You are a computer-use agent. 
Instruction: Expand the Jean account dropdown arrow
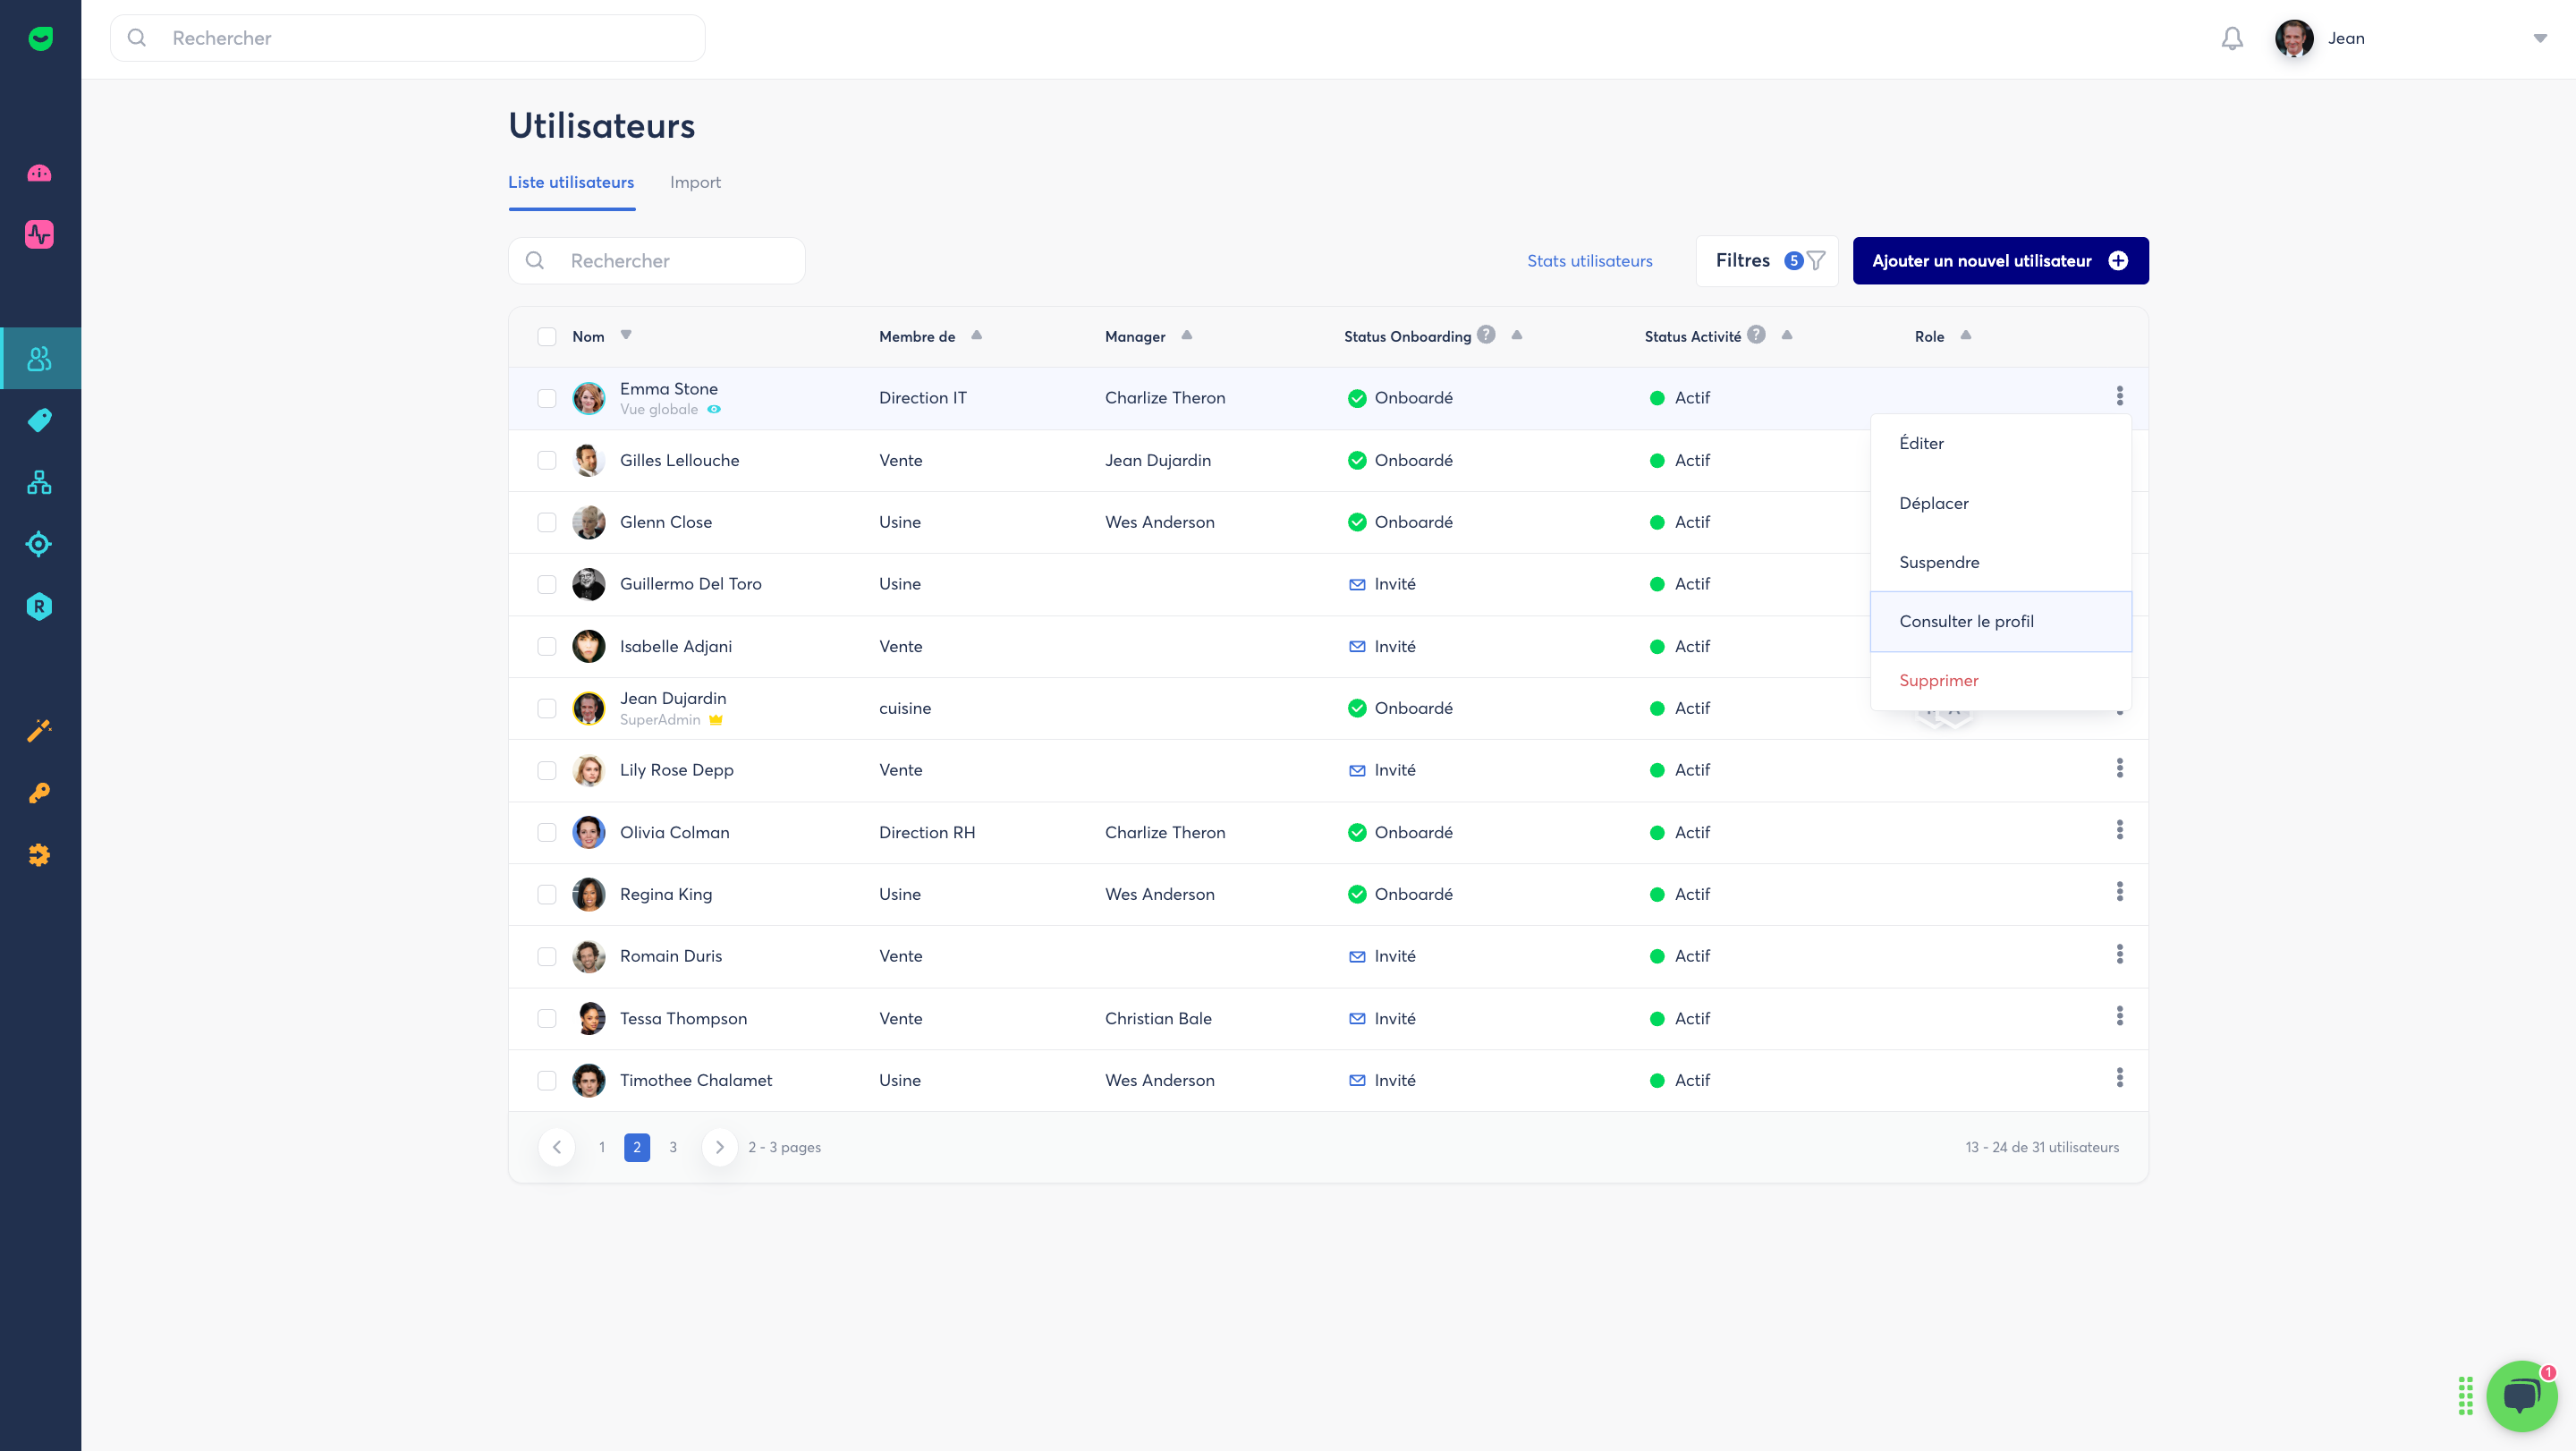(2539, 38)
